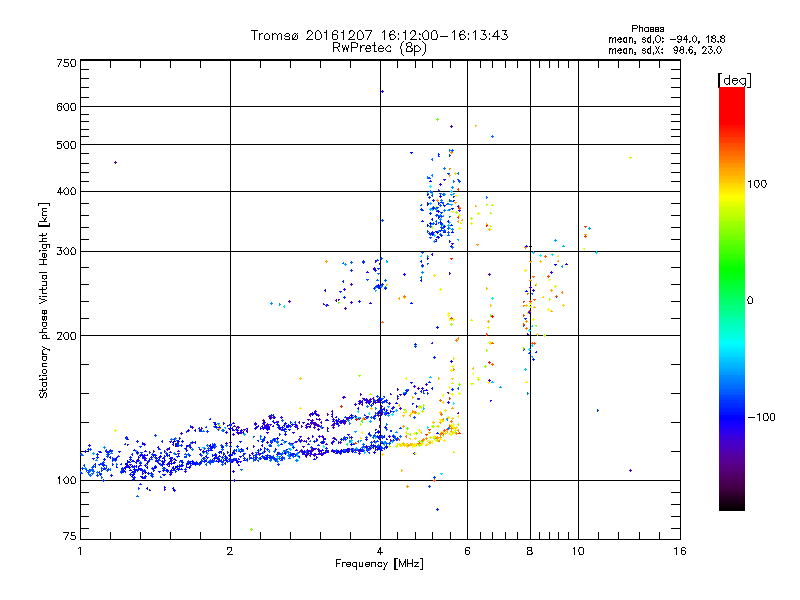Click the y-axis label '500'
The width and height of the screenshot is (800, 600).
67,145
